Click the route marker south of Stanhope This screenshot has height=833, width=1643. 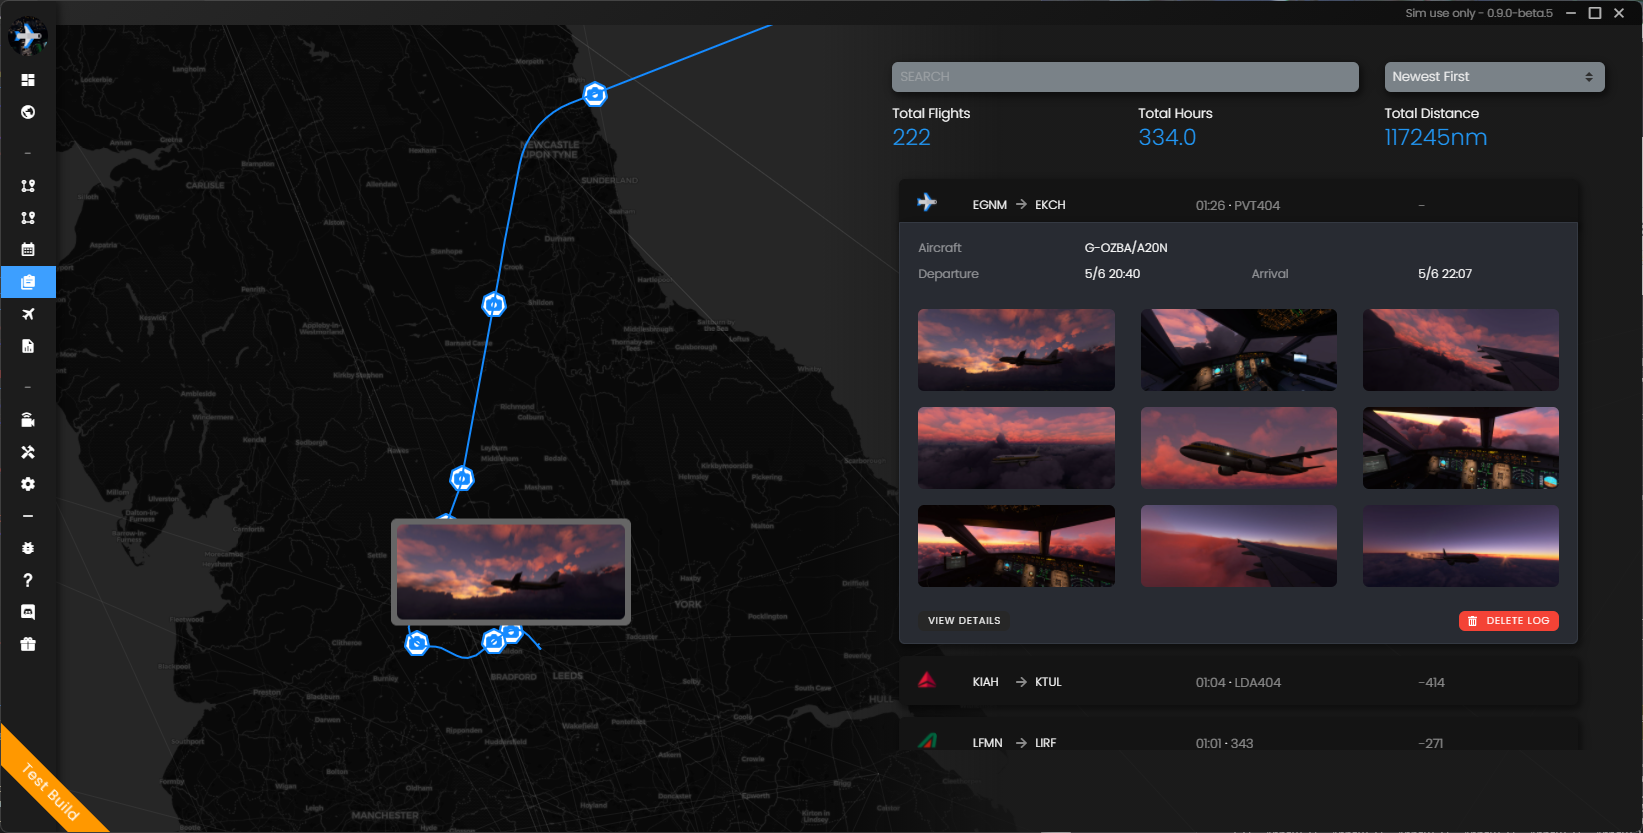(494, 304)
